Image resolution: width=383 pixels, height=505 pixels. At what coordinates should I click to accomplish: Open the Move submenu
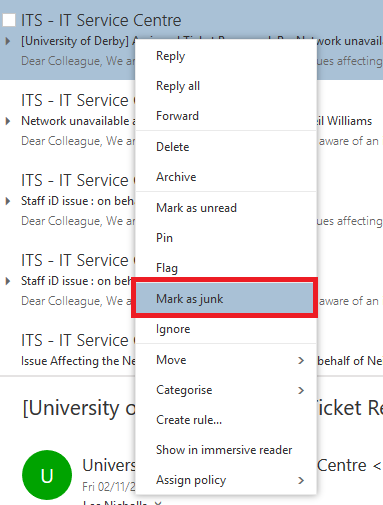[x=226, y=360]
